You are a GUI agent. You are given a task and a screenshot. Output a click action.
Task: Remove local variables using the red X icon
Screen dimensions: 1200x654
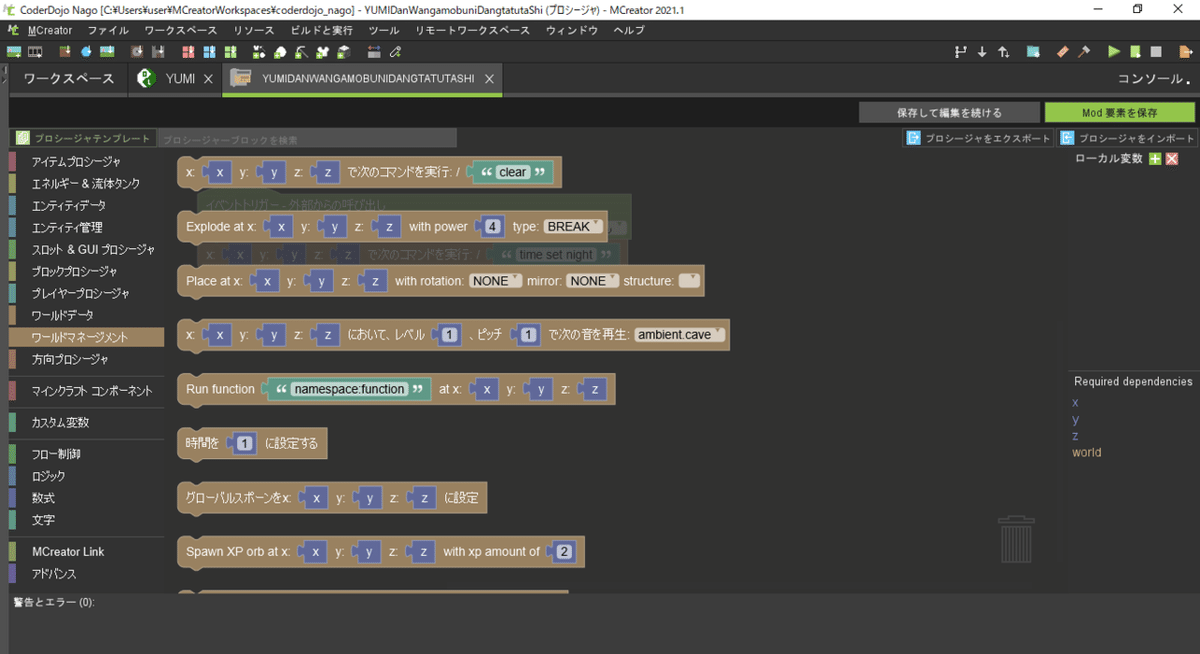(1171, 160)
